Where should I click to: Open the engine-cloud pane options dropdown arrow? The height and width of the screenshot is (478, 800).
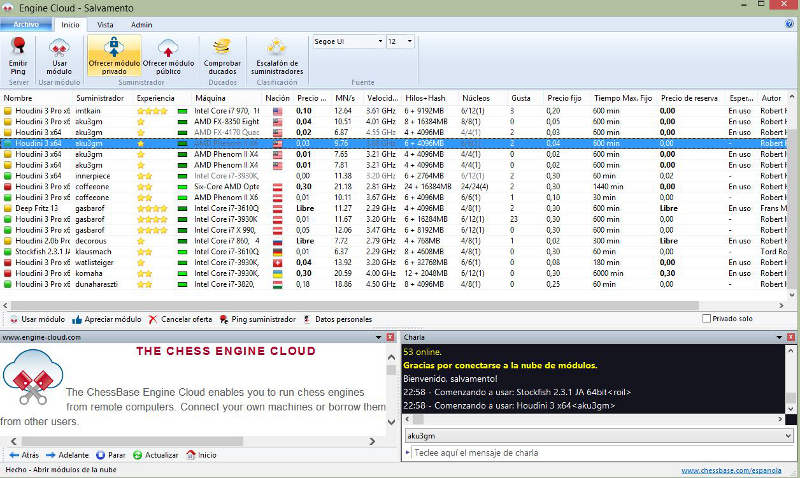[x=379, y=337]
